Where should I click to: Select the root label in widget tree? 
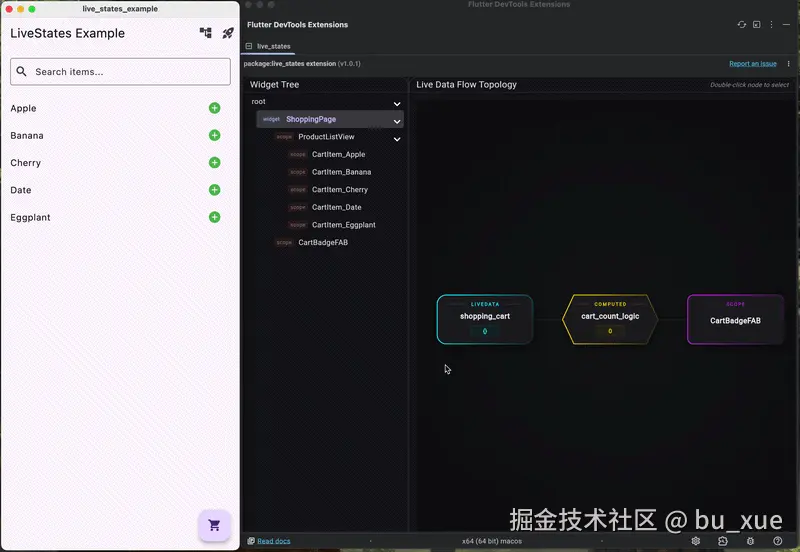pyautogui.click(x=258, y=102)
